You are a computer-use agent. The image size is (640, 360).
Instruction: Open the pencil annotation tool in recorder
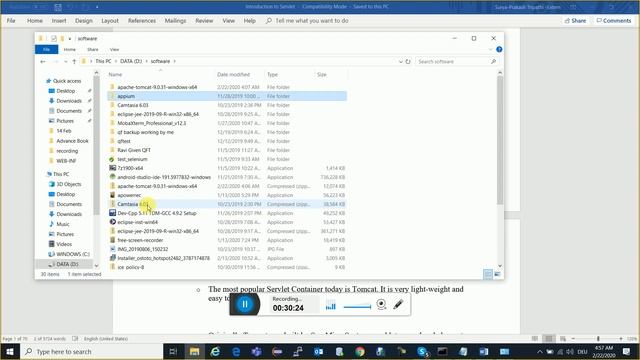click(x=398, y=304)
